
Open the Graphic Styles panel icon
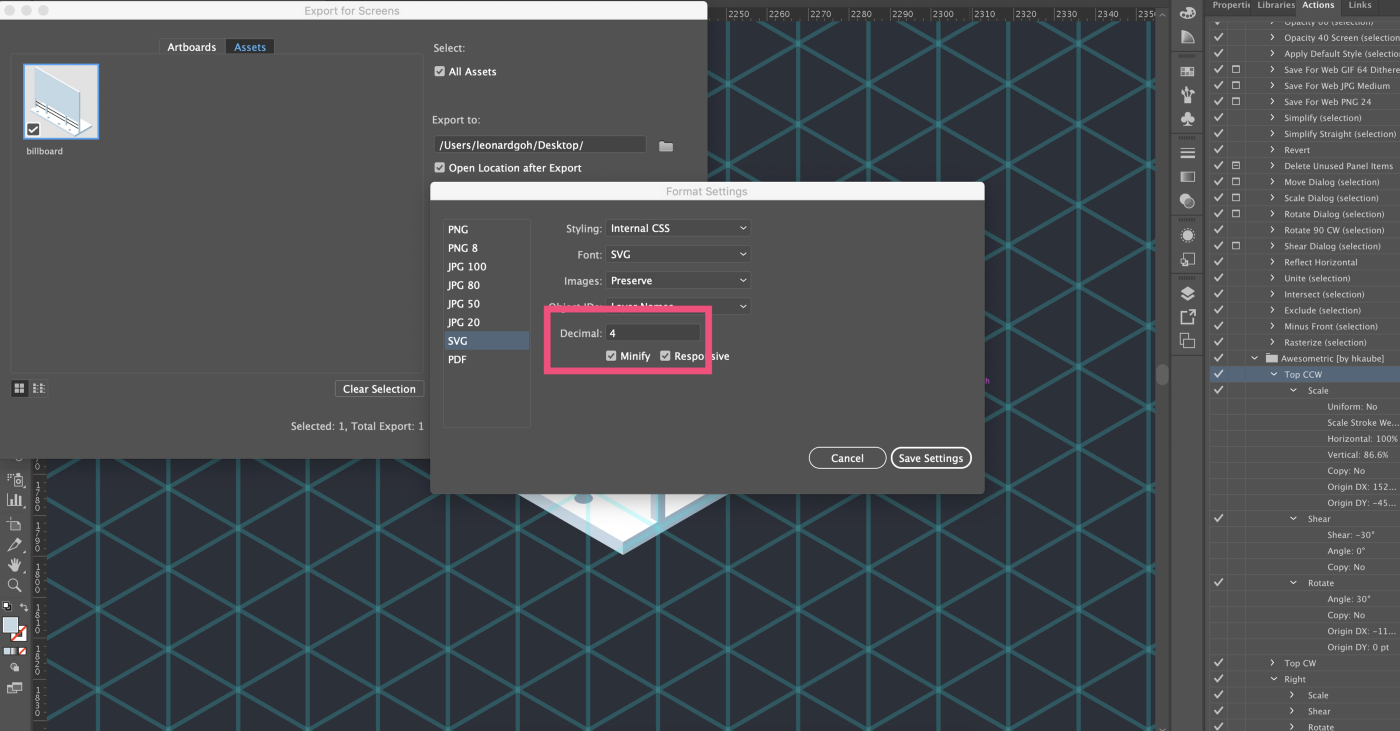(x=1187, y=258)
